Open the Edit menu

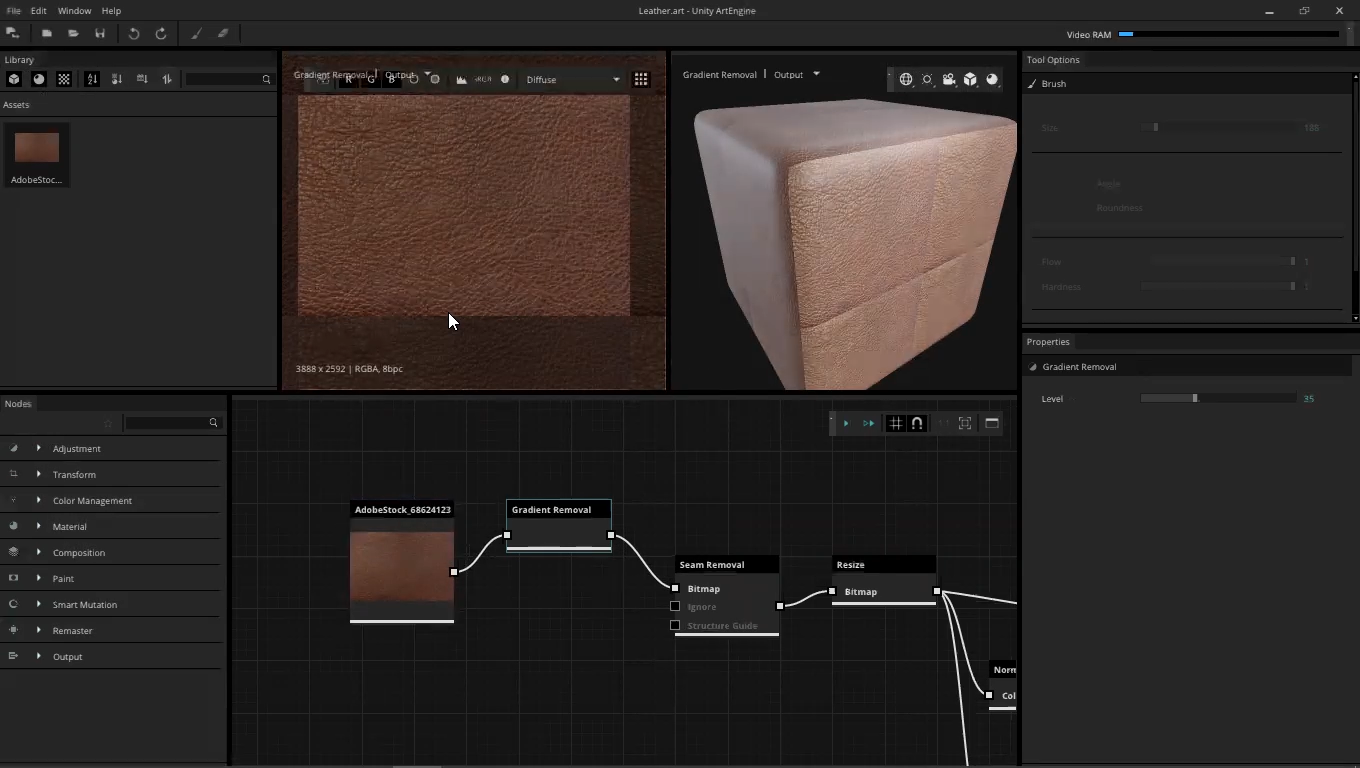(38, 11)
